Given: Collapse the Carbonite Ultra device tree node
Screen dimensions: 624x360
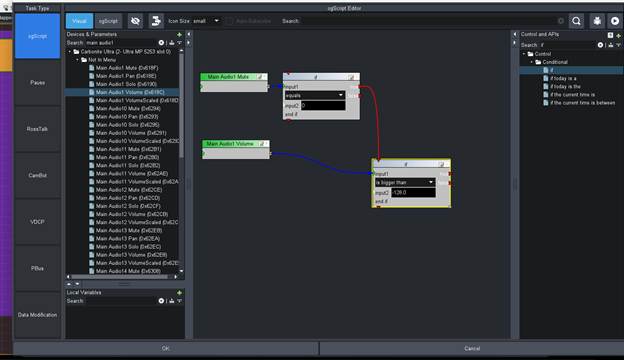Looking at the screenshot, I should point(70,52).
